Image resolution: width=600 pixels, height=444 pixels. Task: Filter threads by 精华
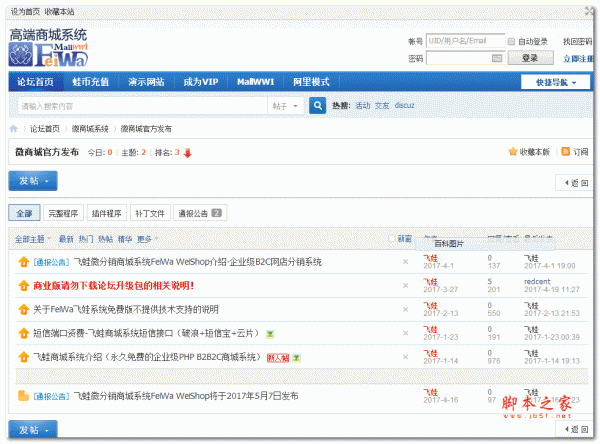tap(125, 239)
